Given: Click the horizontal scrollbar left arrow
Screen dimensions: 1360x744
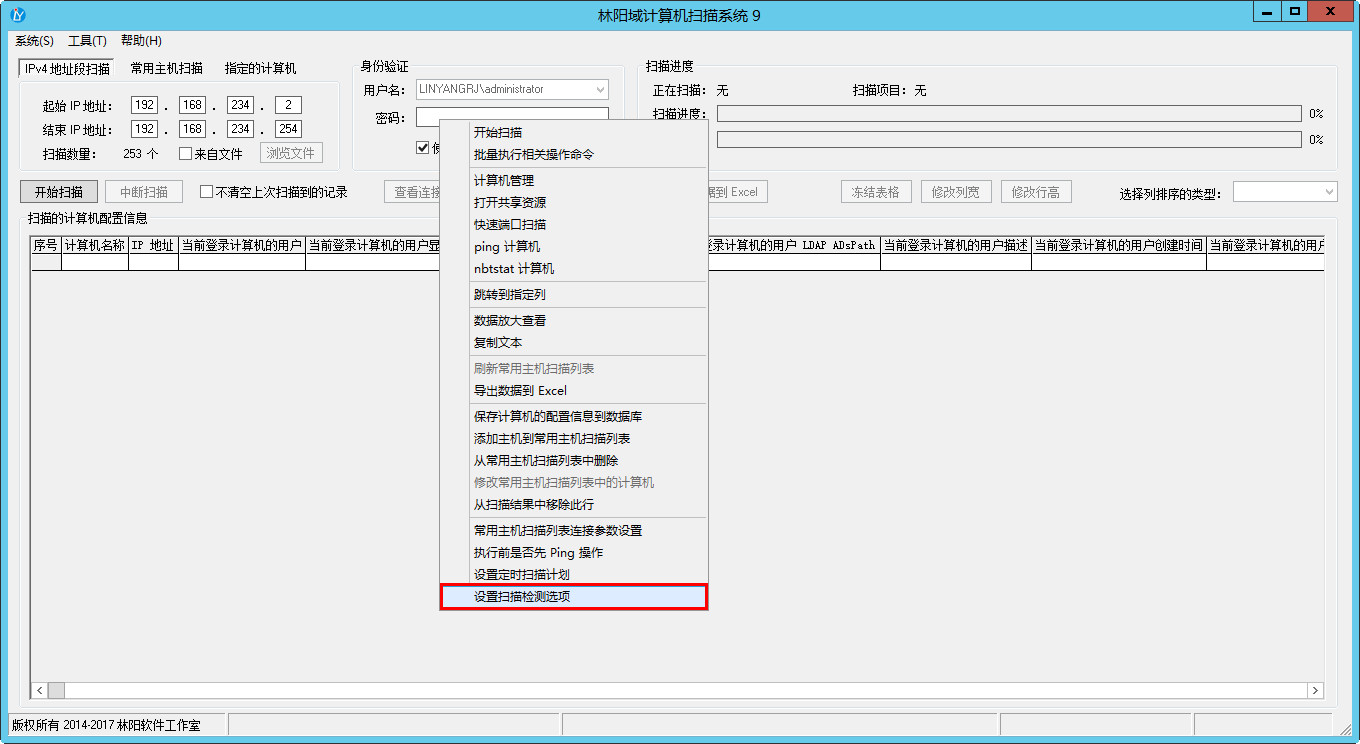Looking at the screenshot, I should (x=40, y=691).
